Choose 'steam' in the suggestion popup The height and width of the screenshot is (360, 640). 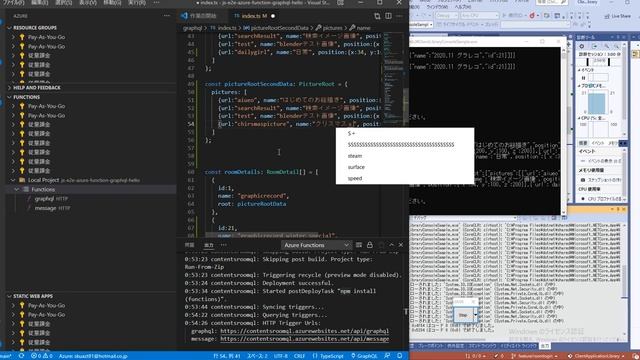coord(355,156)
